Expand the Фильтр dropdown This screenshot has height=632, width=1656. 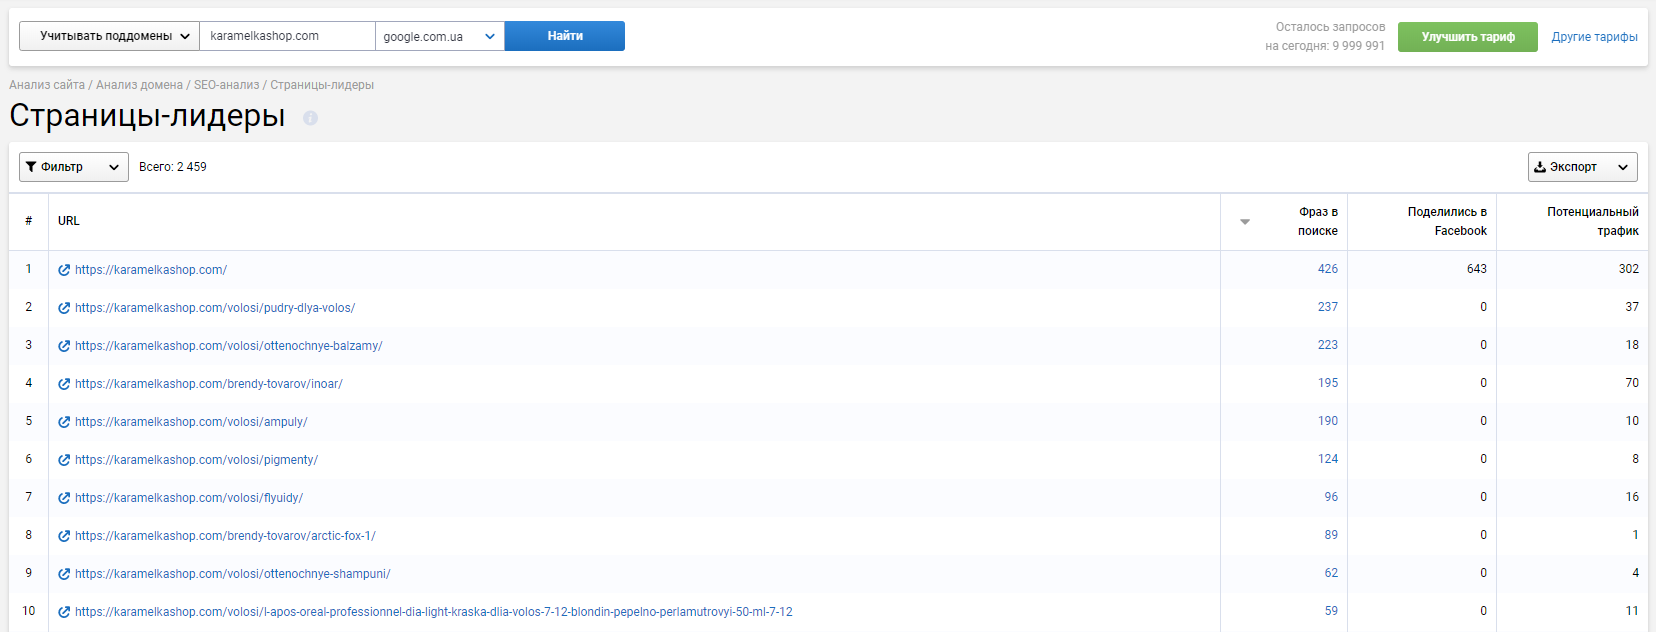pyautogui.click(x=74, y=167)
